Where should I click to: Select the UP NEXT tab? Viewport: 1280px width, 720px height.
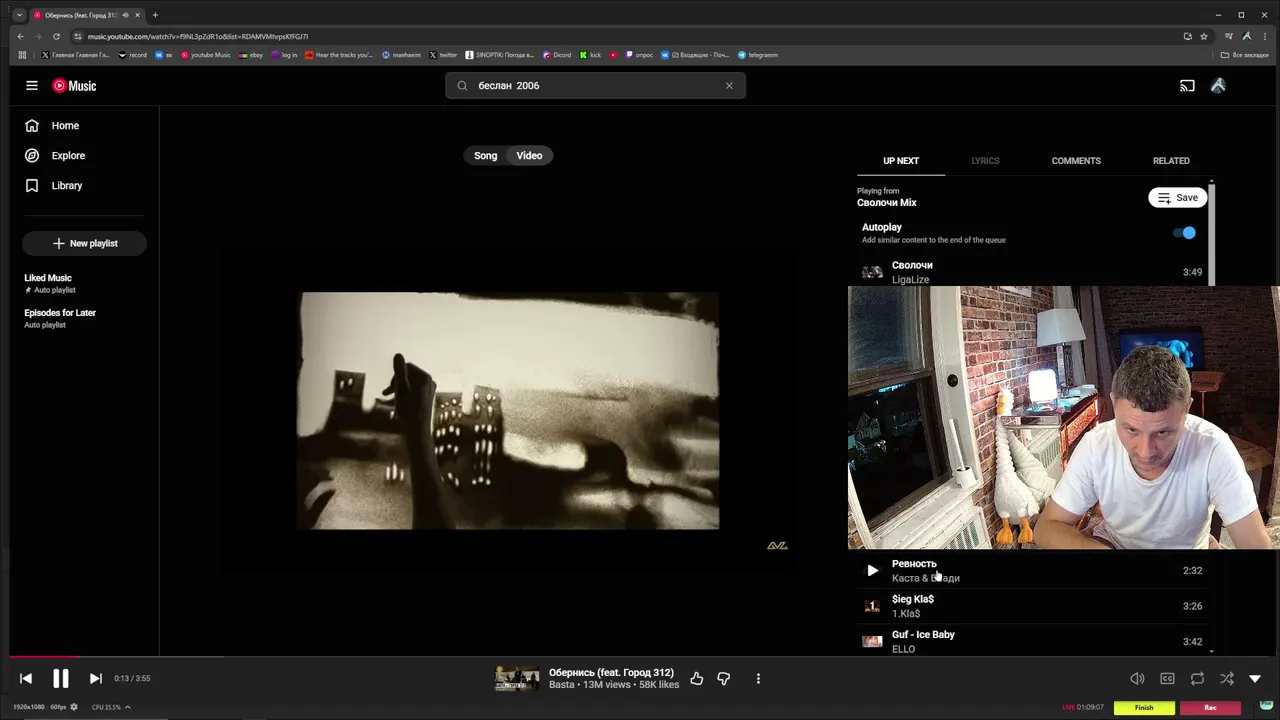(x=901, y=161)
